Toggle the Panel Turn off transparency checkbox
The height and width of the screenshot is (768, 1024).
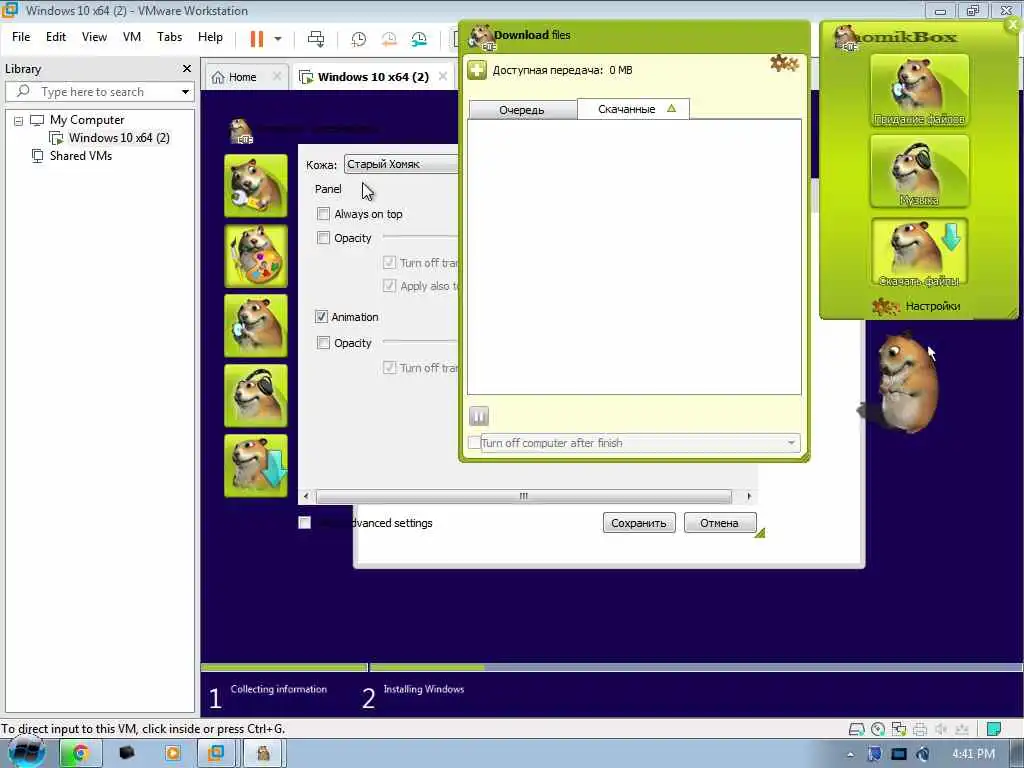[x=389, y=263]
